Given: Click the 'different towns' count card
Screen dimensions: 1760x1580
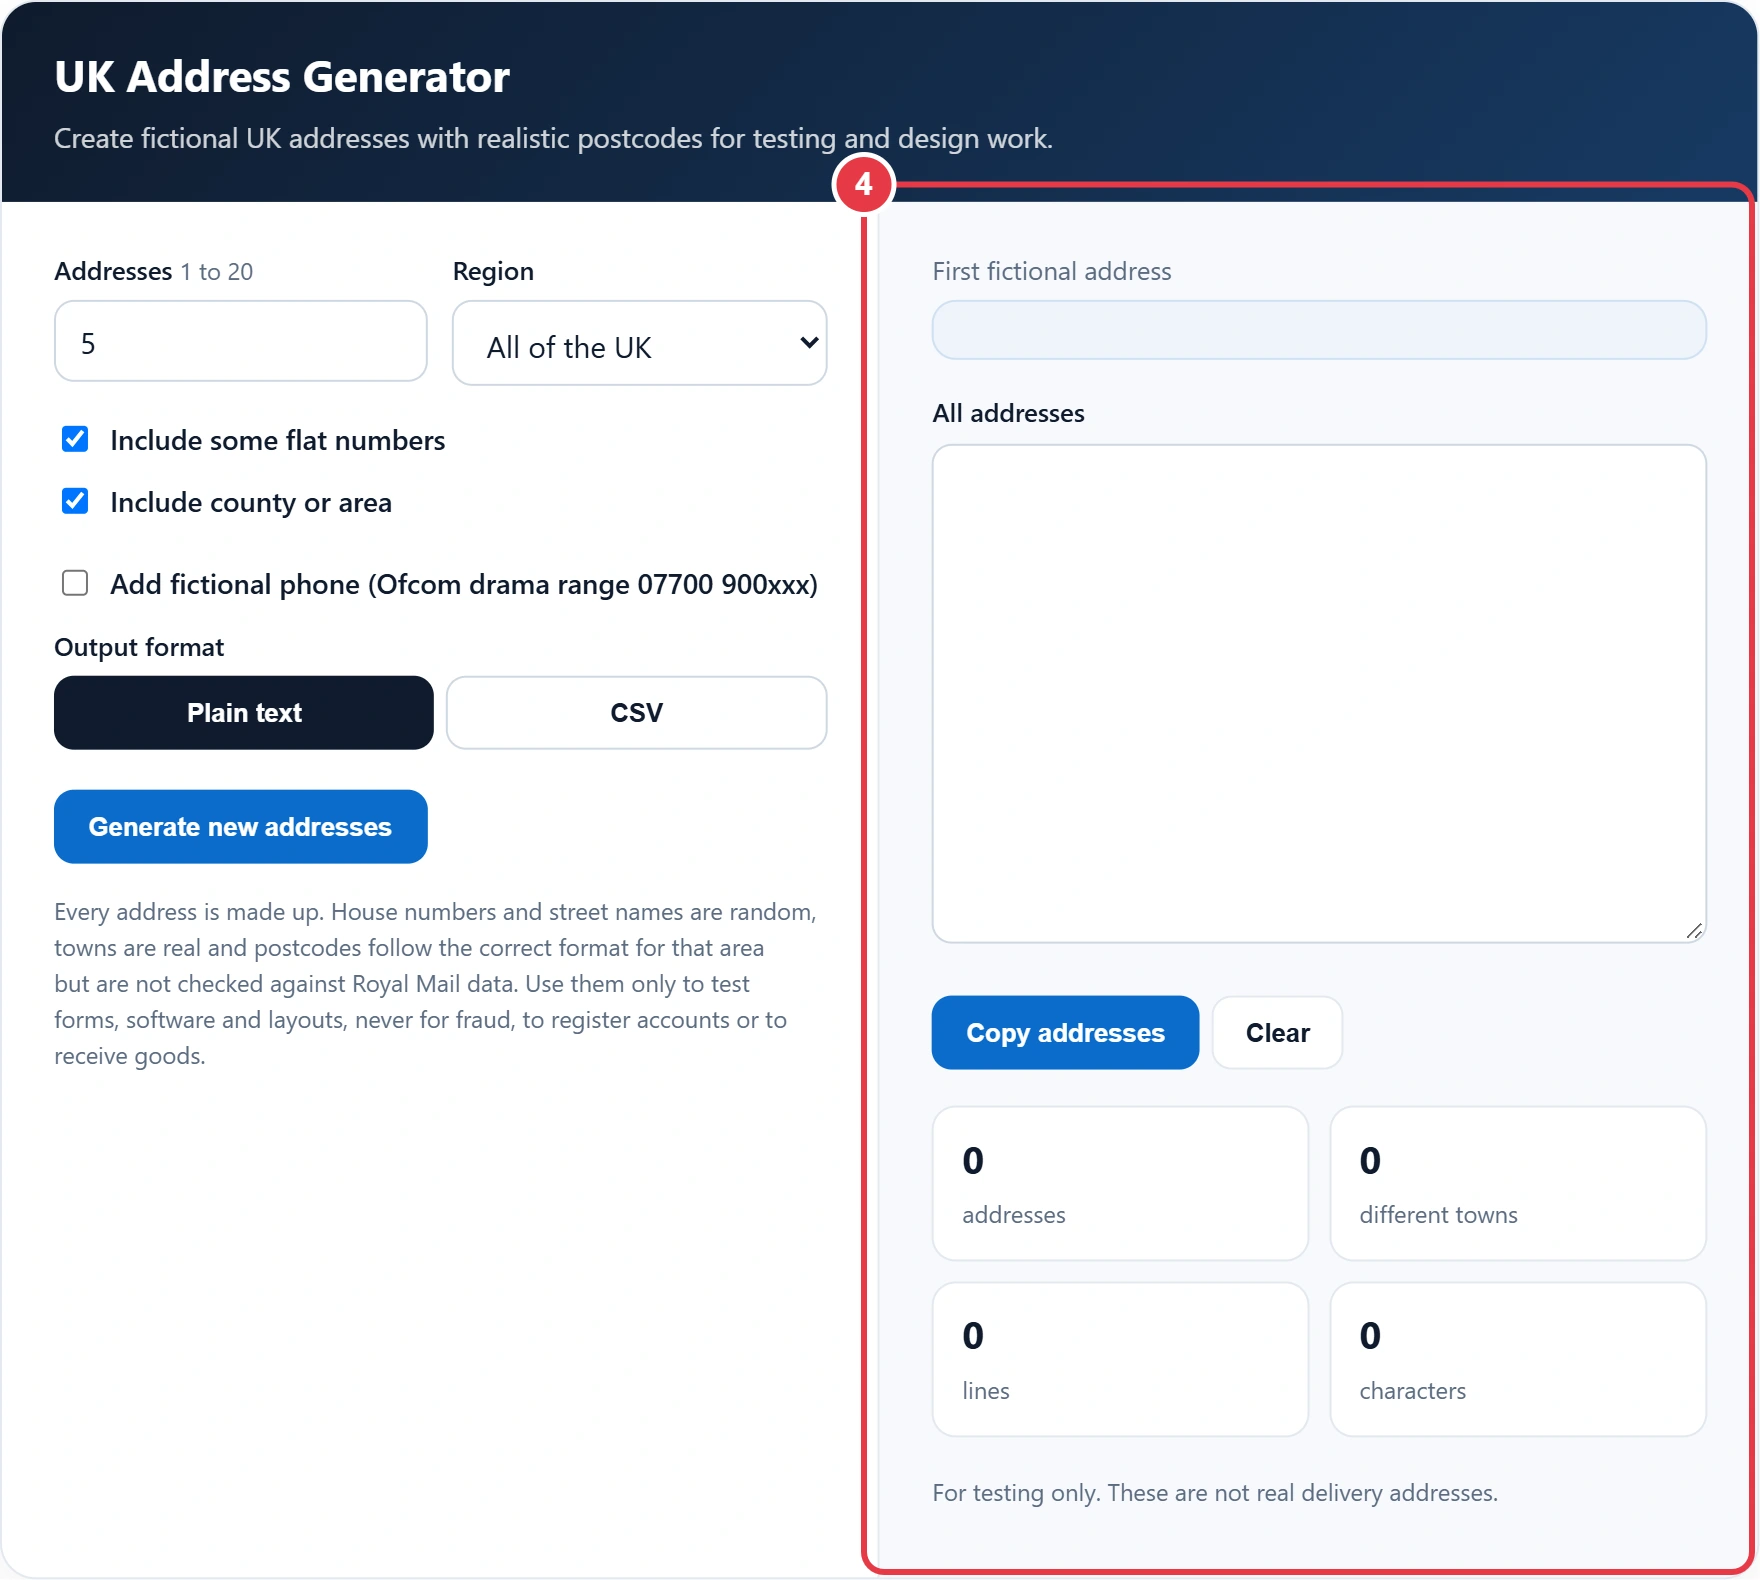Looking at the screenshot, I should [1518, 1184].
